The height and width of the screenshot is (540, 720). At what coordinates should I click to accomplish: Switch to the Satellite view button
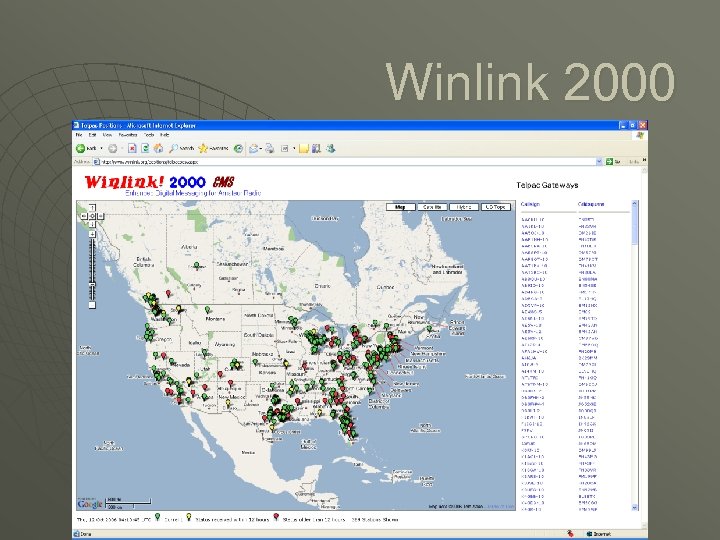pos(432,207)
